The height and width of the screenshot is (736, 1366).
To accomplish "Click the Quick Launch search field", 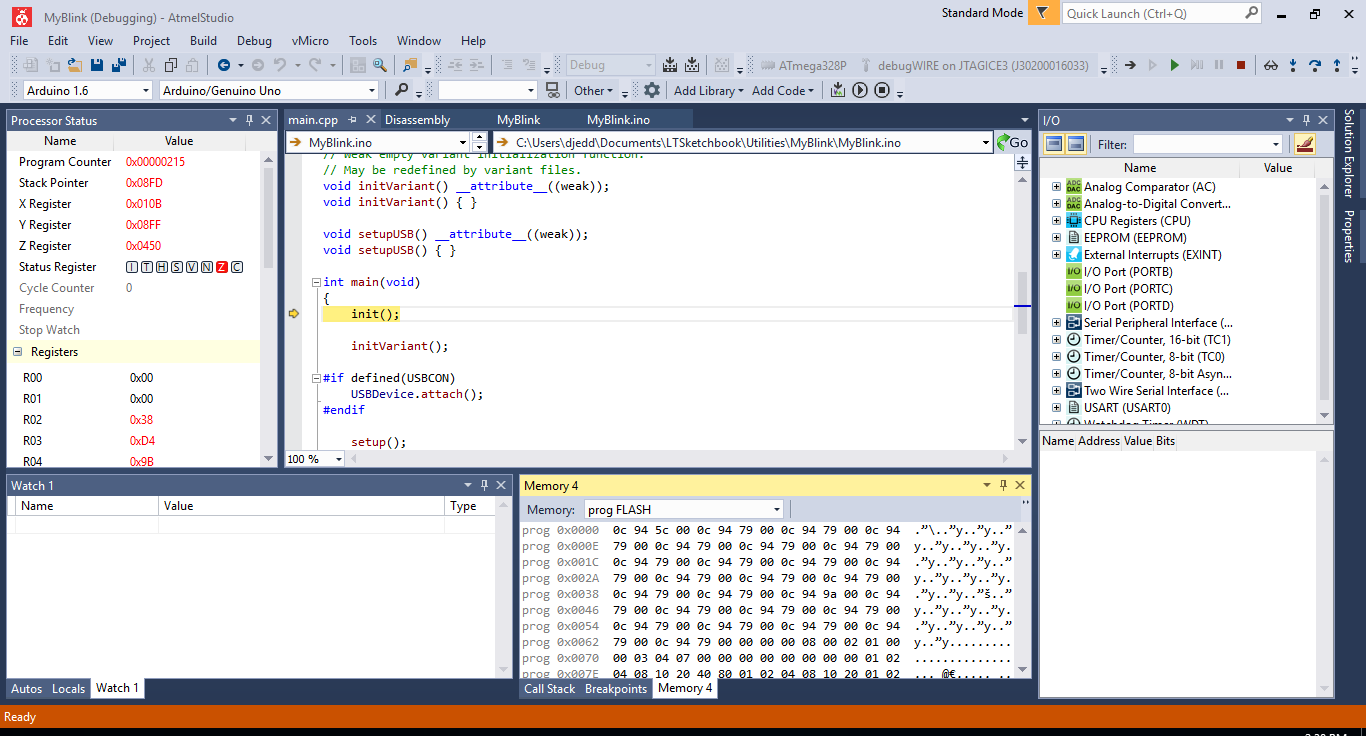I will pyautogui.click(x=1160, y=13).
